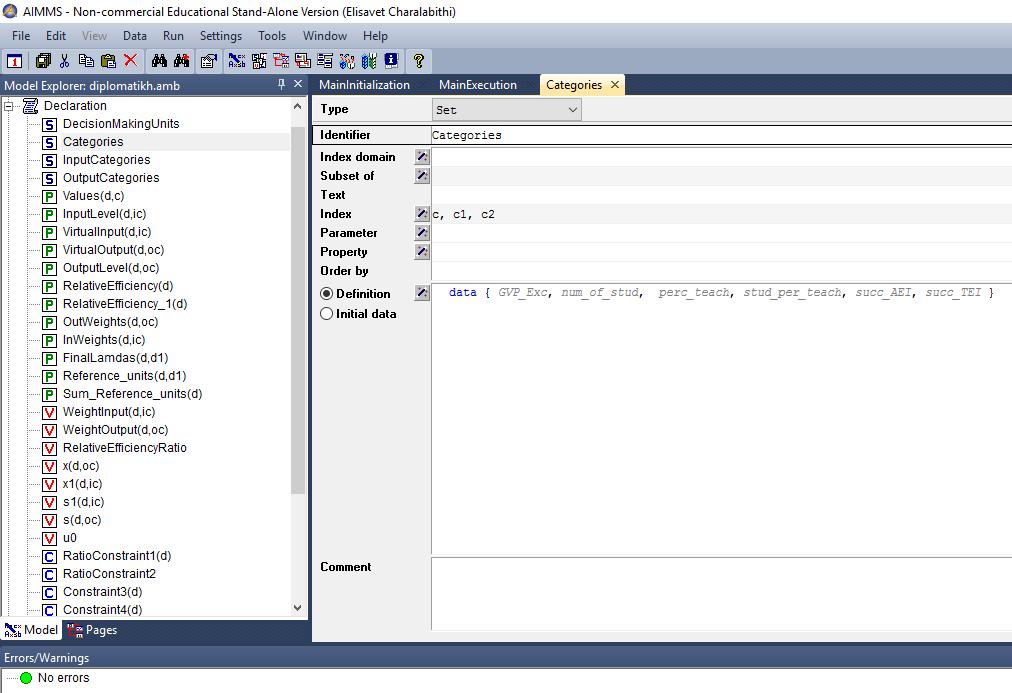Open the Window menu
Viewport: 1012px width, 693px height.
(x=325, y=35)
